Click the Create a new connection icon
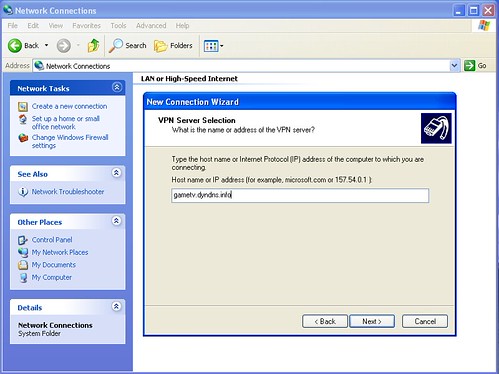The width and height of the screenshot is (499, 374). pyautogui.click(x=23, y=107)
